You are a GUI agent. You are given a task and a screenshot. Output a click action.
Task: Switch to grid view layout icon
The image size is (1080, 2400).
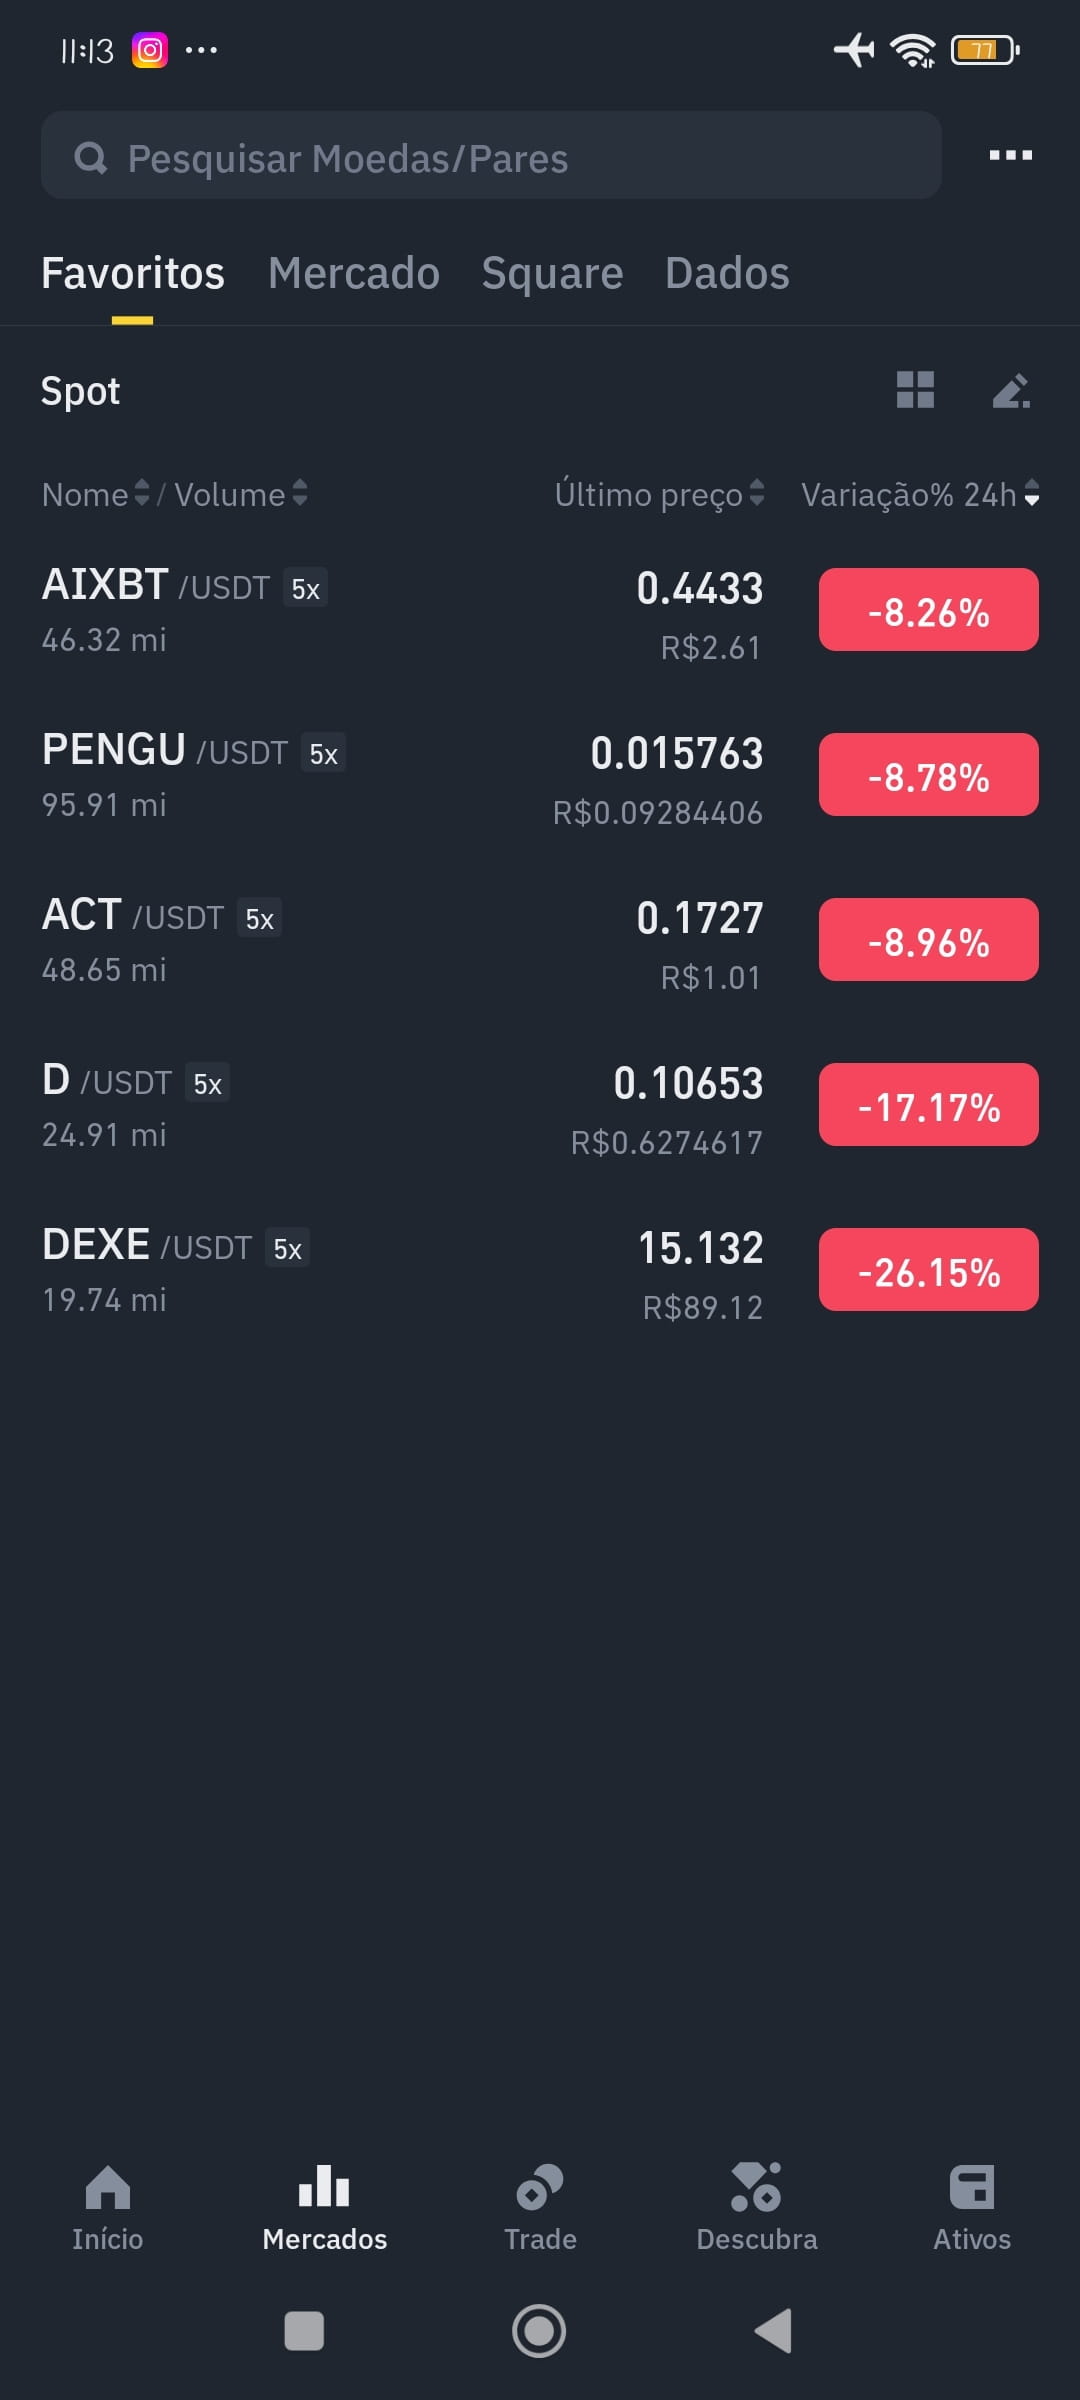(915, 390)
